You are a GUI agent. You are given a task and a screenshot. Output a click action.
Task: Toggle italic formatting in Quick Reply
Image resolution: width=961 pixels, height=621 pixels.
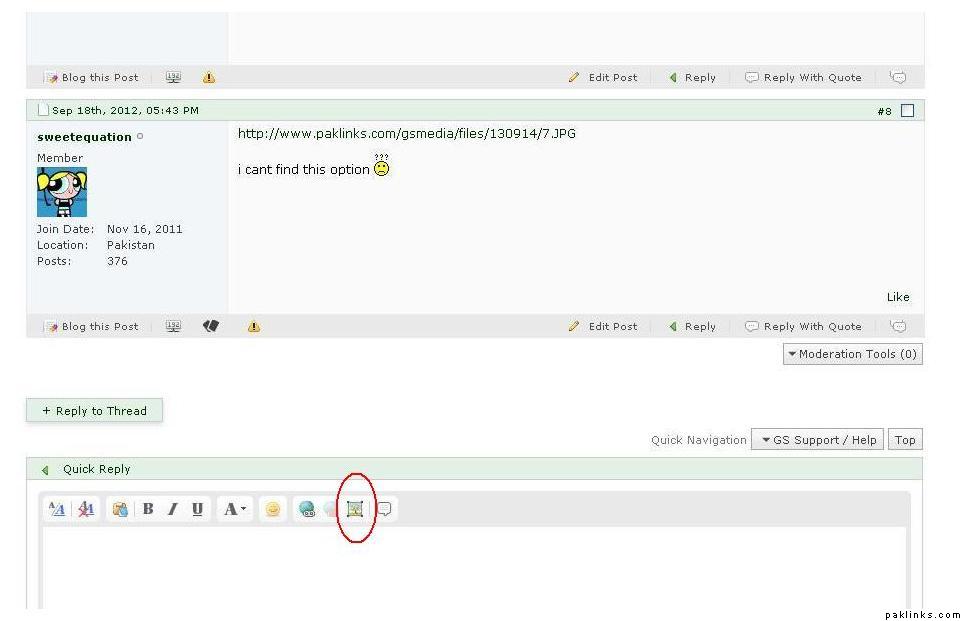click(172, 509)
